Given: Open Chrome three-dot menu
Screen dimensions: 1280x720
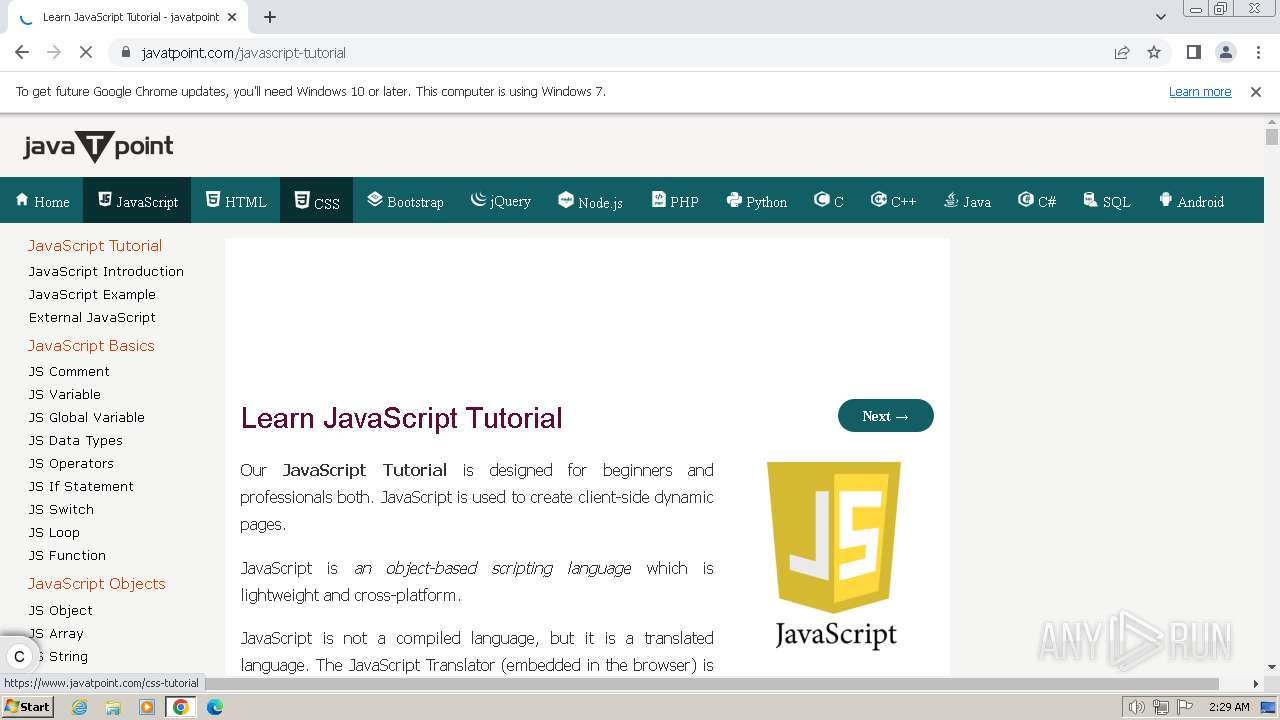Looking at the screenshot, I should coord(1257,52).
